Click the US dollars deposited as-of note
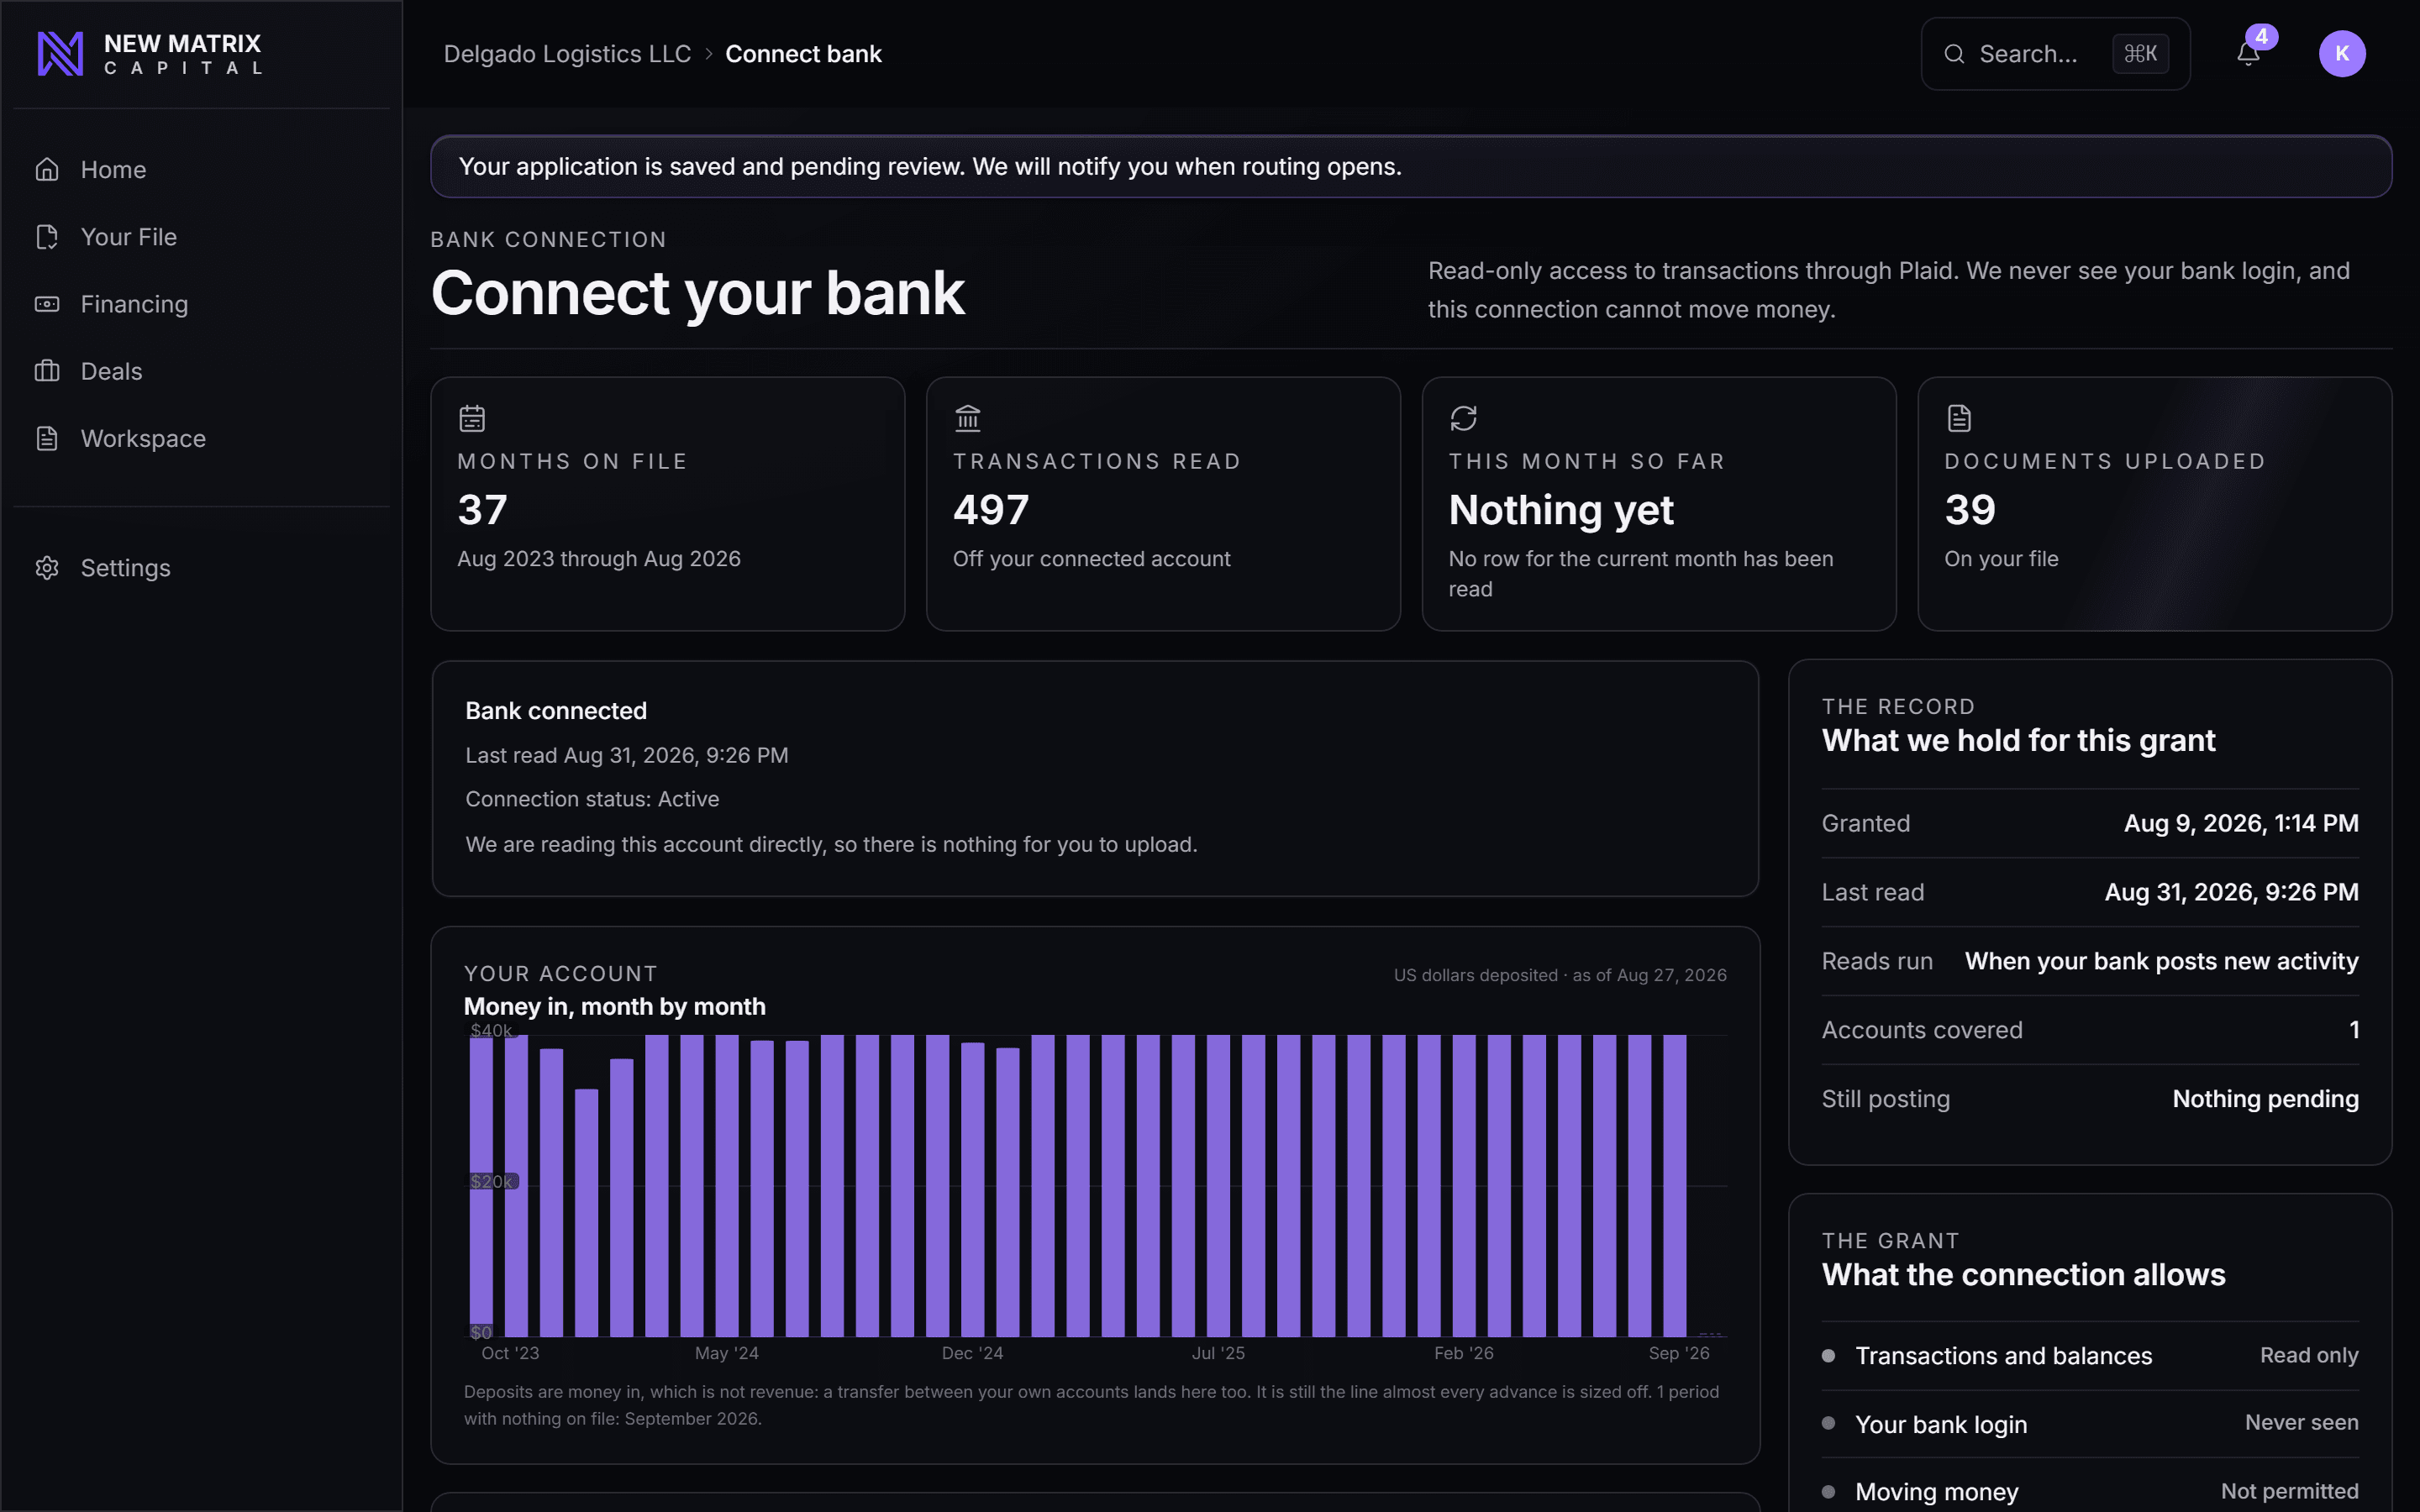 (1560, 975)
